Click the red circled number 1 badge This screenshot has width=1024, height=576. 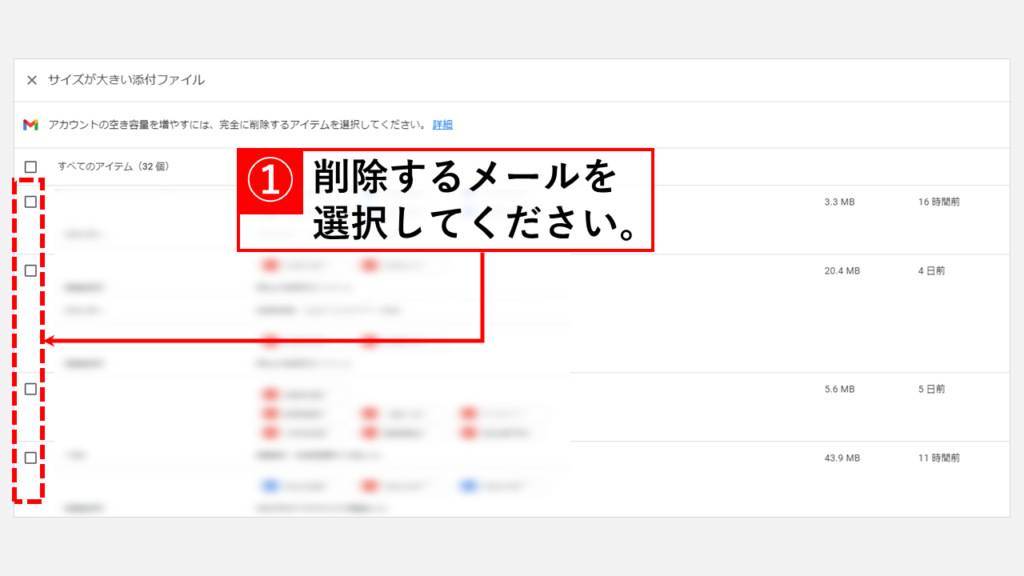270,181
